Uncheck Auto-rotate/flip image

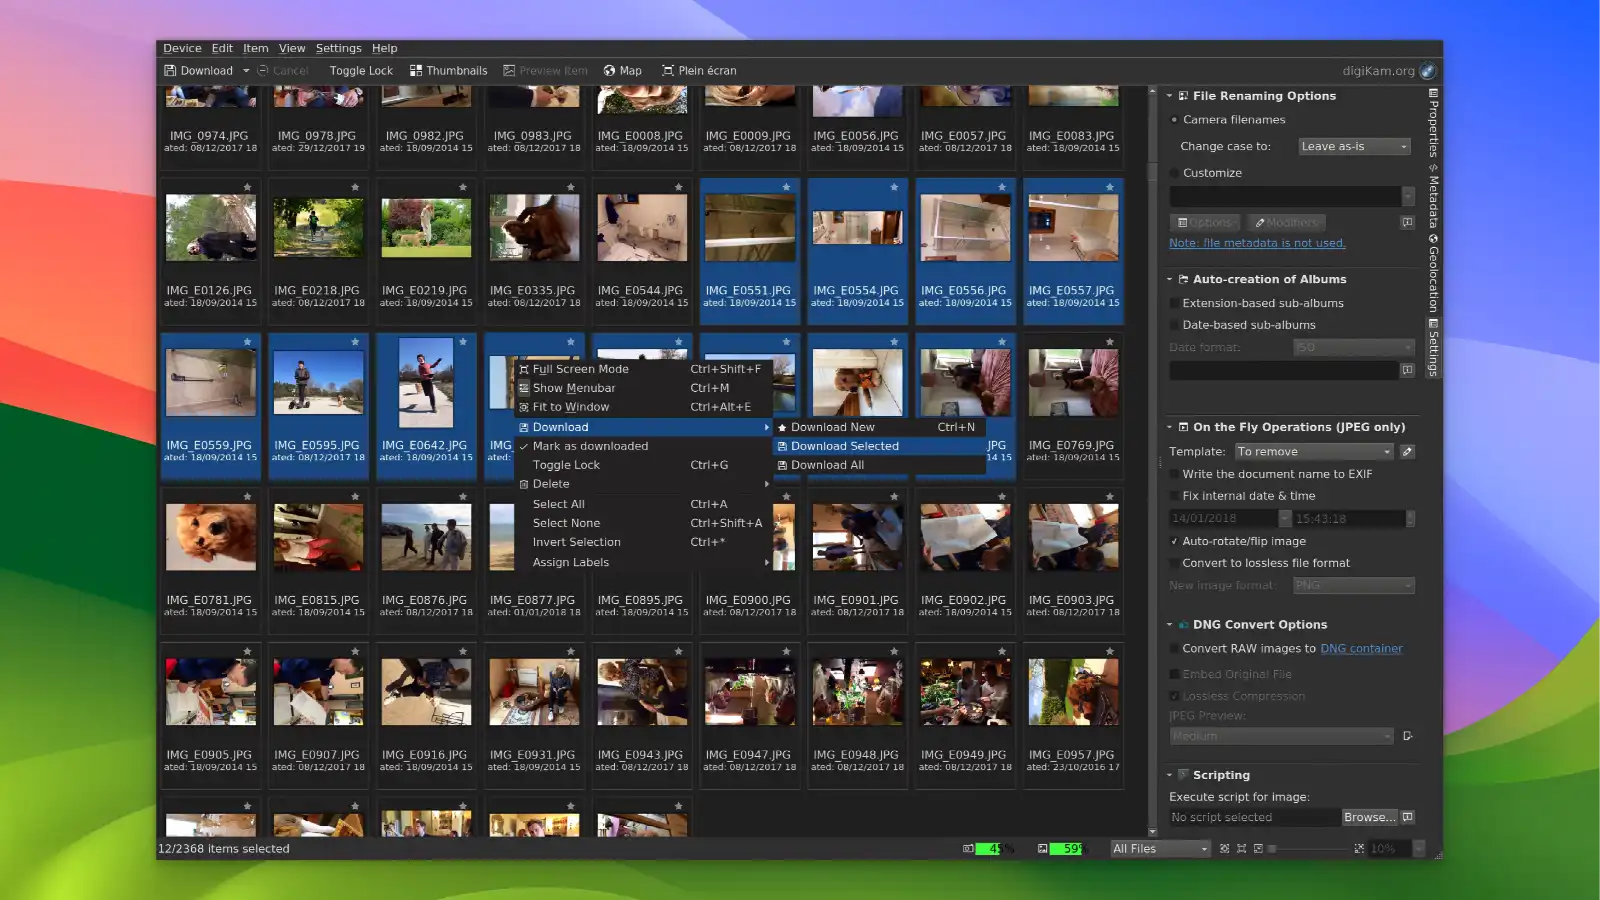[x=1174, y=540]
